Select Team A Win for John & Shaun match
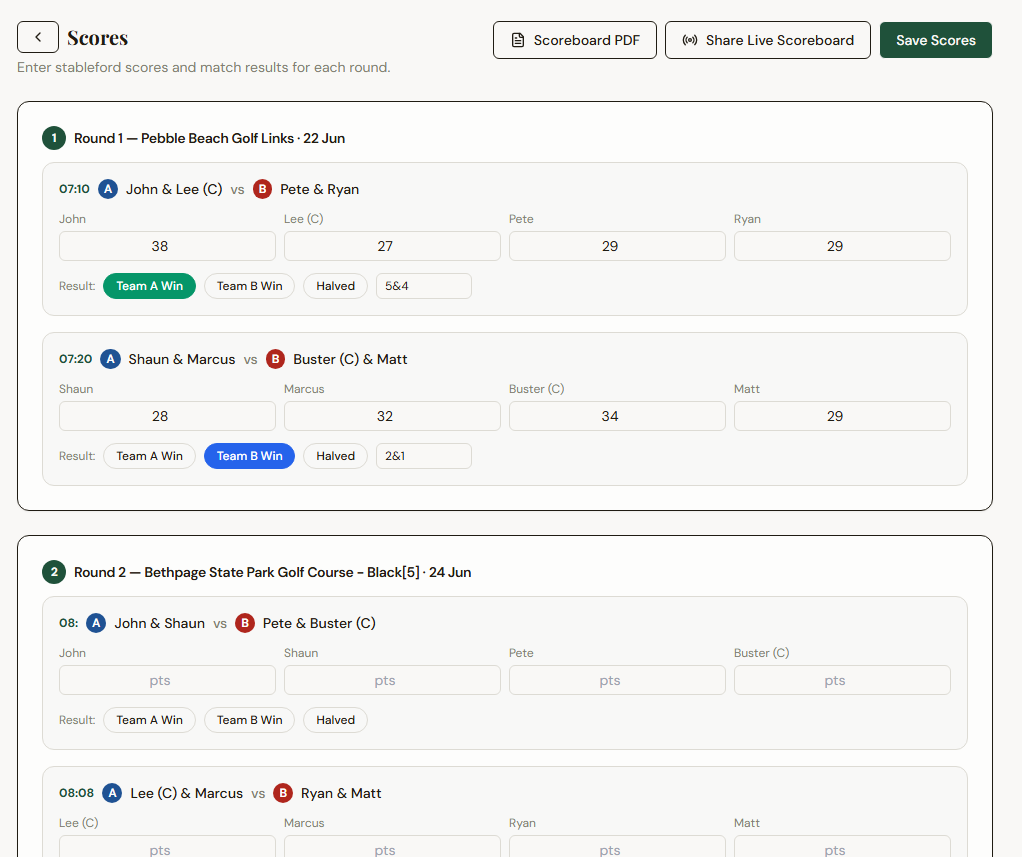This screenshot has width=1022, height=857. (149, 720)
